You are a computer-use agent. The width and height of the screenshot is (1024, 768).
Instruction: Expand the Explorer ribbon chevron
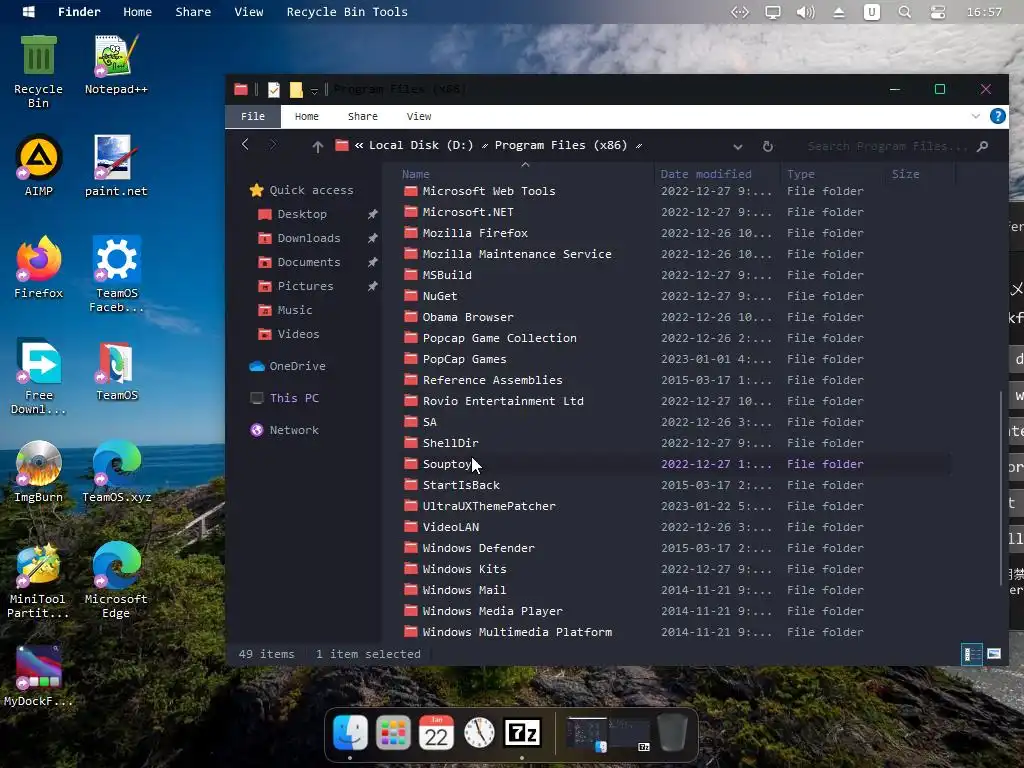click(x=976, y=116)
